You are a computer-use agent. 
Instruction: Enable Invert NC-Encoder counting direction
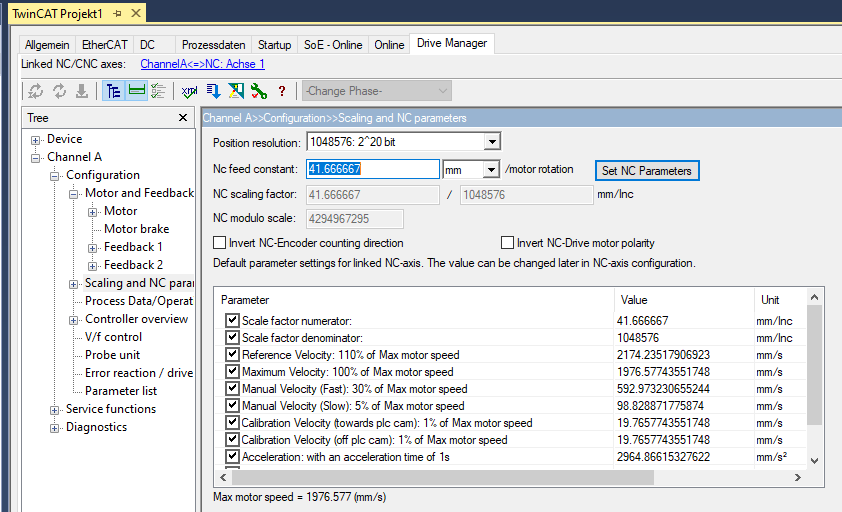pyautogui.click(x=219, y=243)
